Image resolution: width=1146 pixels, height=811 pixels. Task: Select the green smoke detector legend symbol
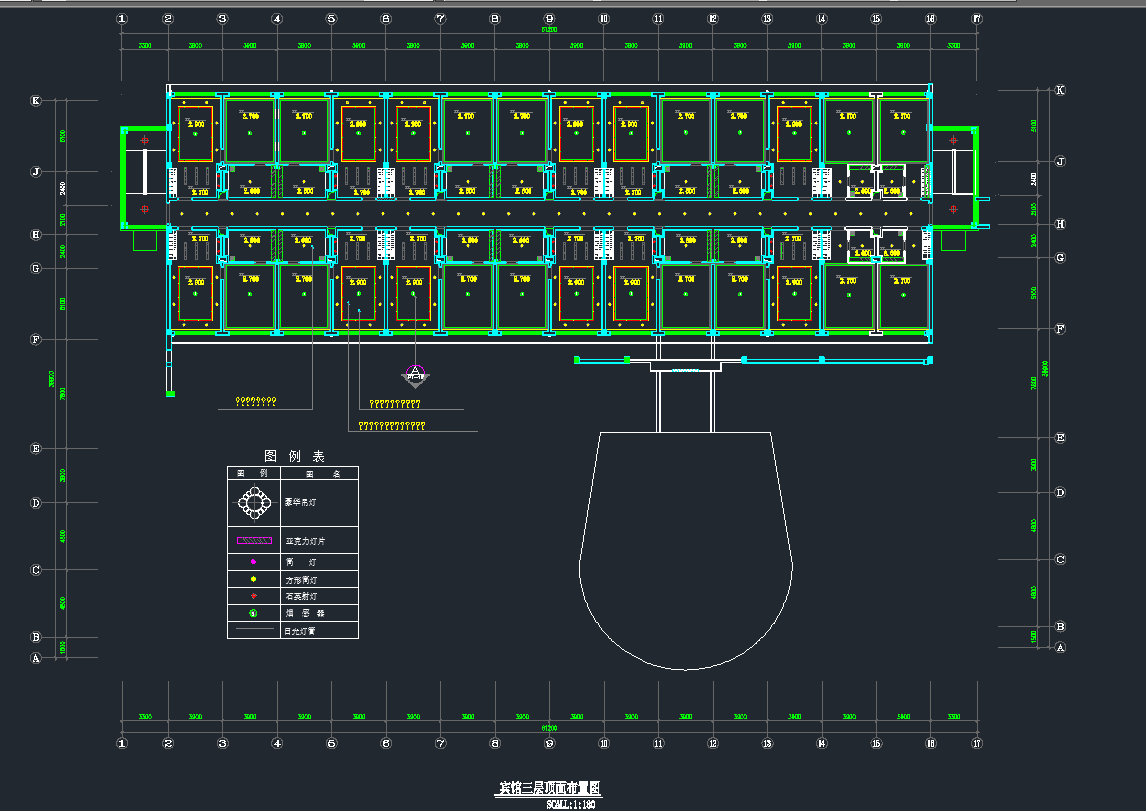click(x=254, y=613)
